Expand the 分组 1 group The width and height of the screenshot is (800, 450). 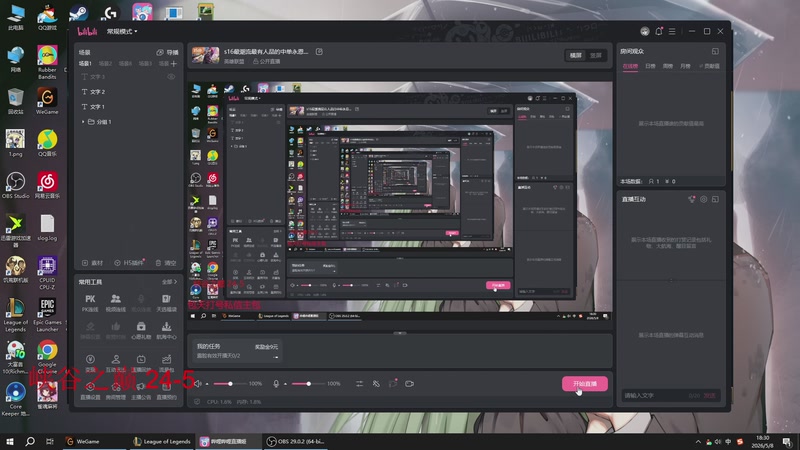click(83, 122)
